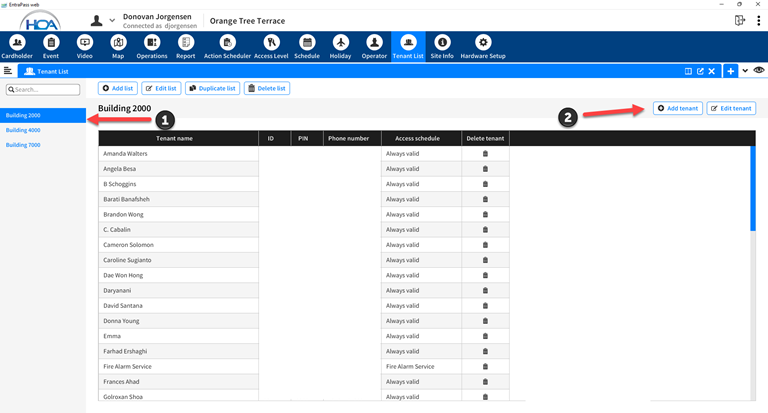Delete tenant Amanda Walters with trash icon
Screen dimensions: 768x413
(x=485, y=154)
